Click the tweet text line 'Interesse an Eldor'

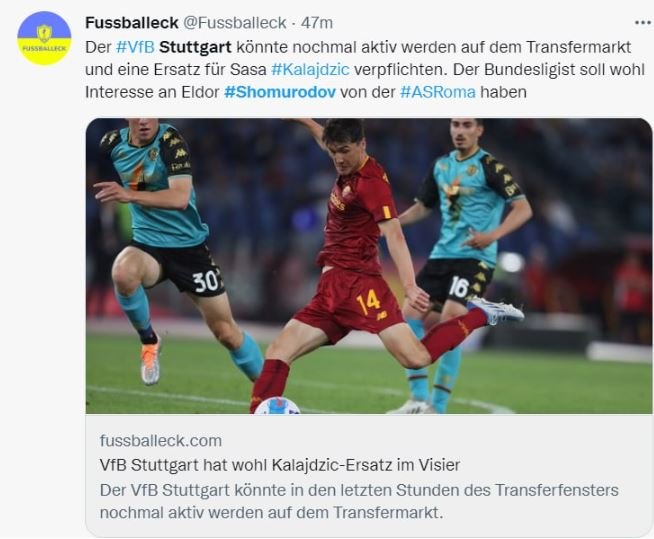pyautogui.click(x=152, y=92)
